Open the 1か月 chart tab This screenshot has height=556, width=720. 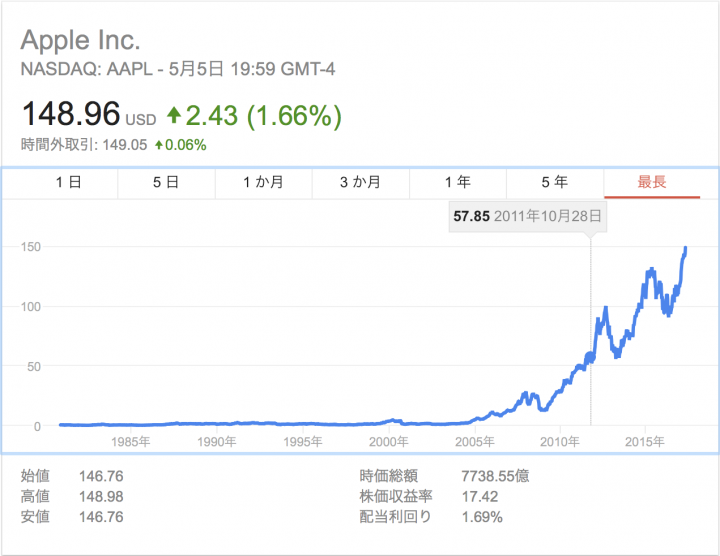click(x=264, y=182)
